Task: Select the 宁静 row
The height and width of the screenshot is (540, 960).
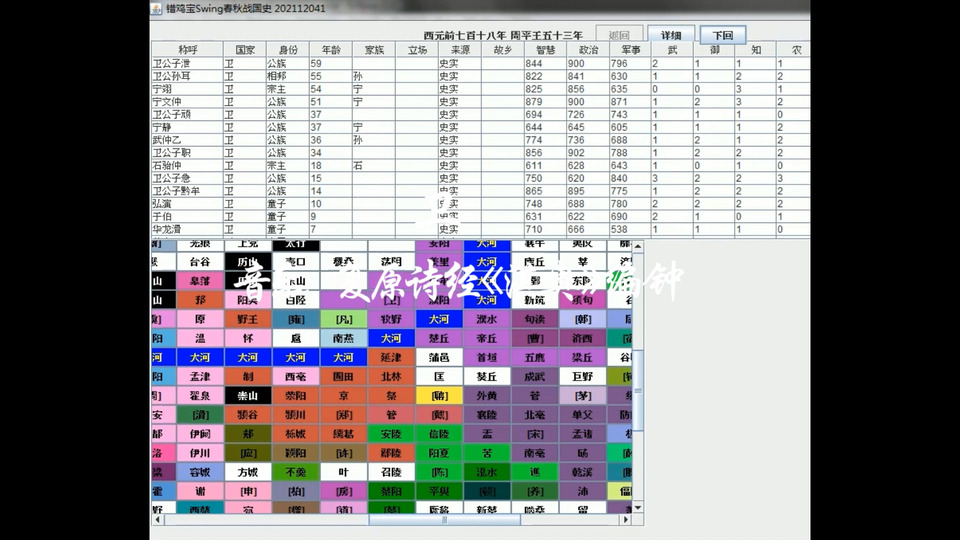Action: click(x=481, y=127)
